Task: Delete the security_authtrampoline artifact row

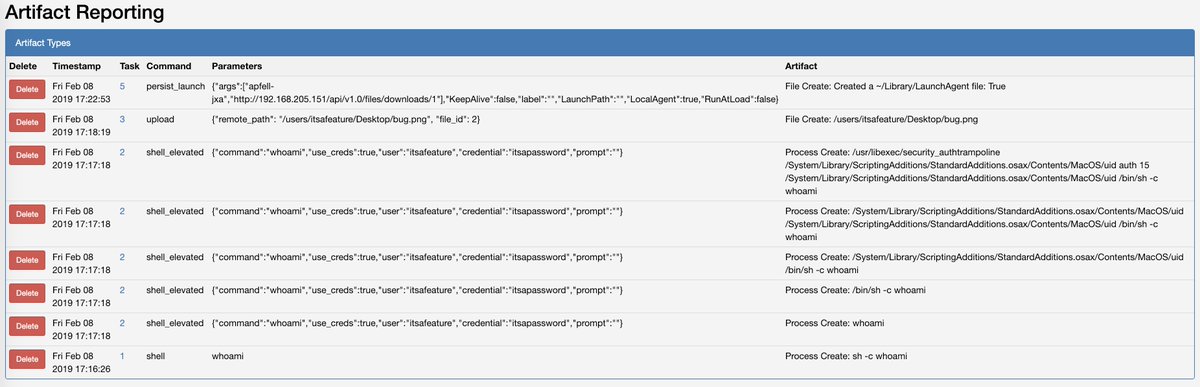Action: (x=27, y=155)
